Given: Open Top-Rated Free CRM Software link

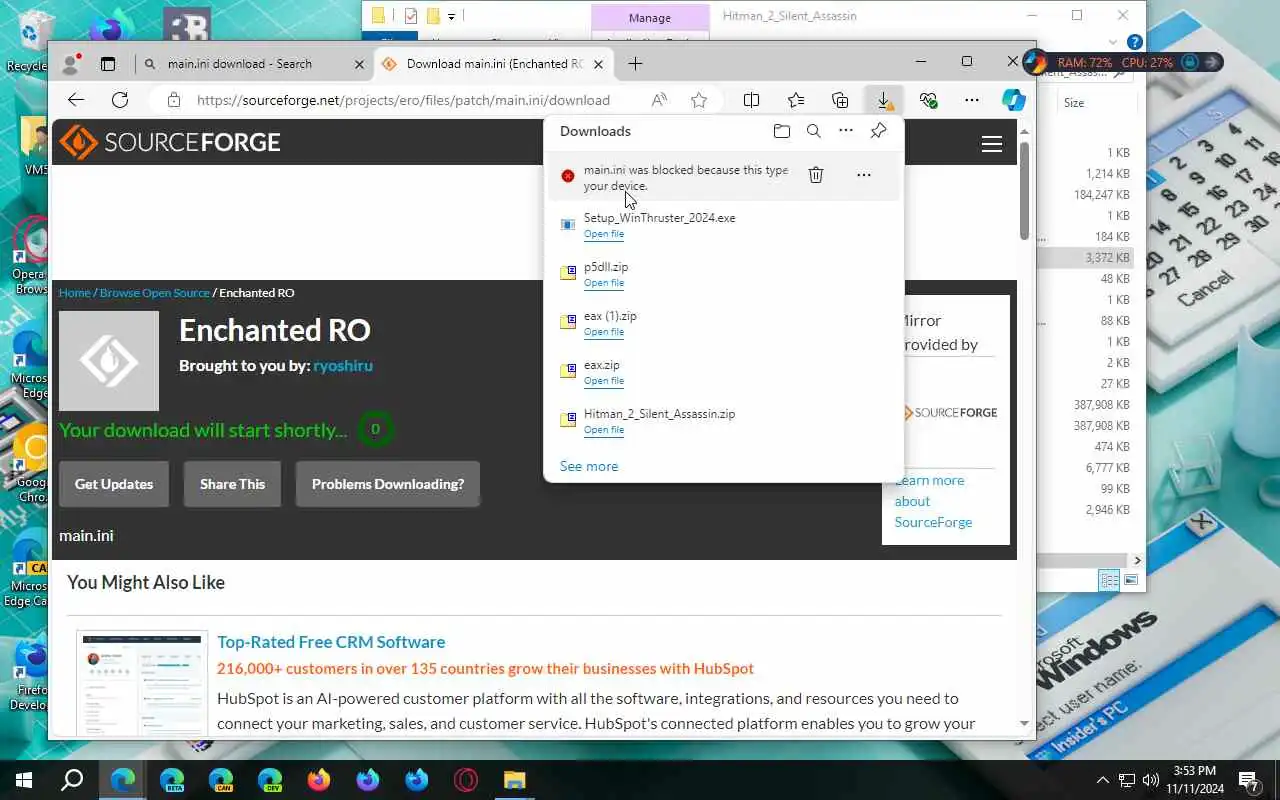Looking at the screenshot, I should (x=331, y=642).
